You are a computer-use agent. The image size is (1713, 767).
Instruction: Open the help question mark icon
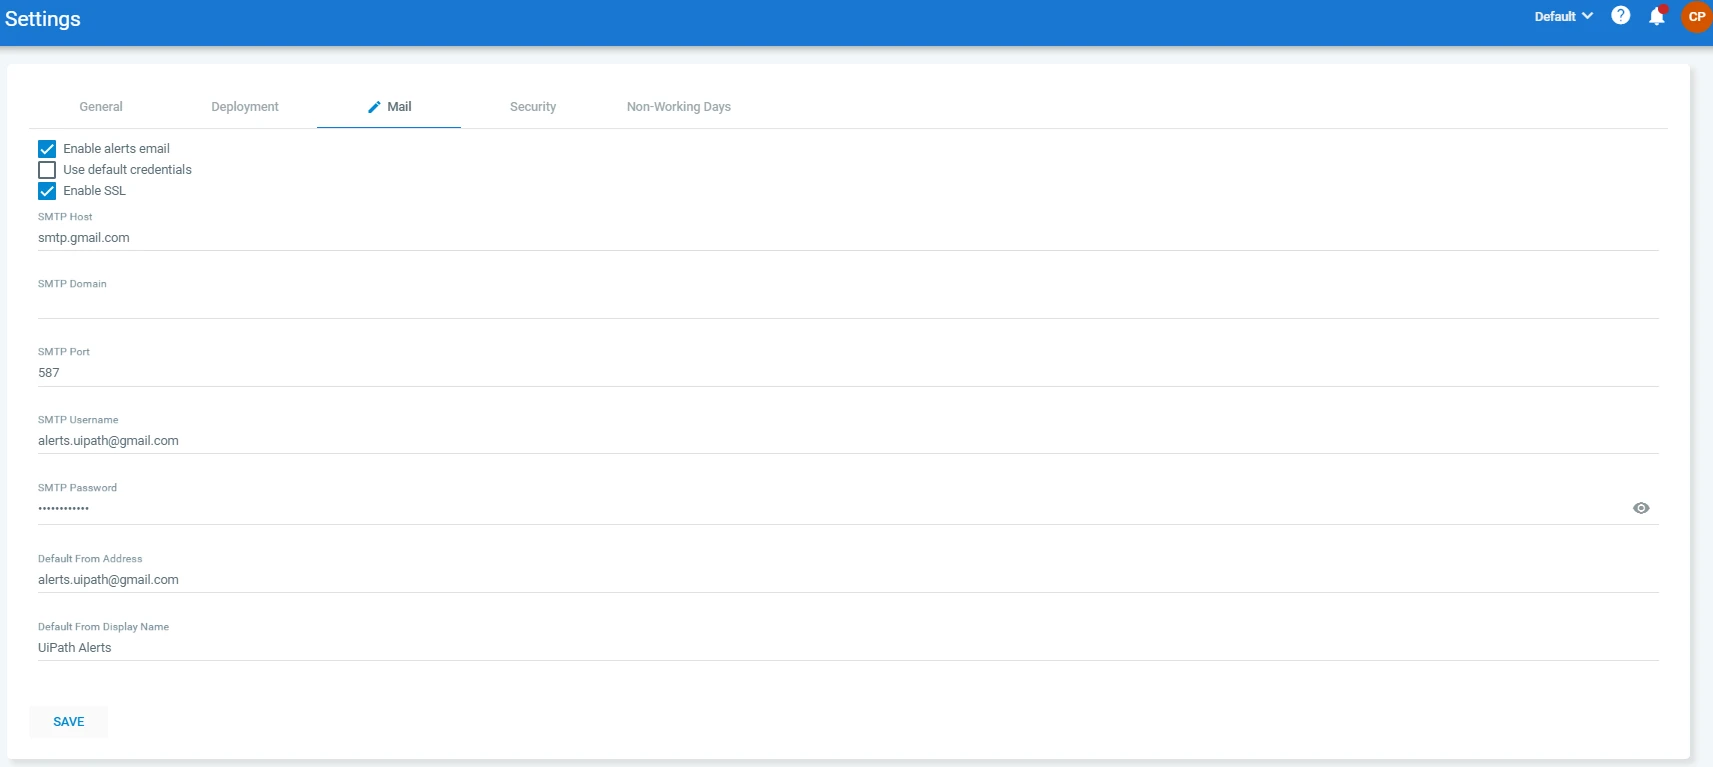(1621, 16)
